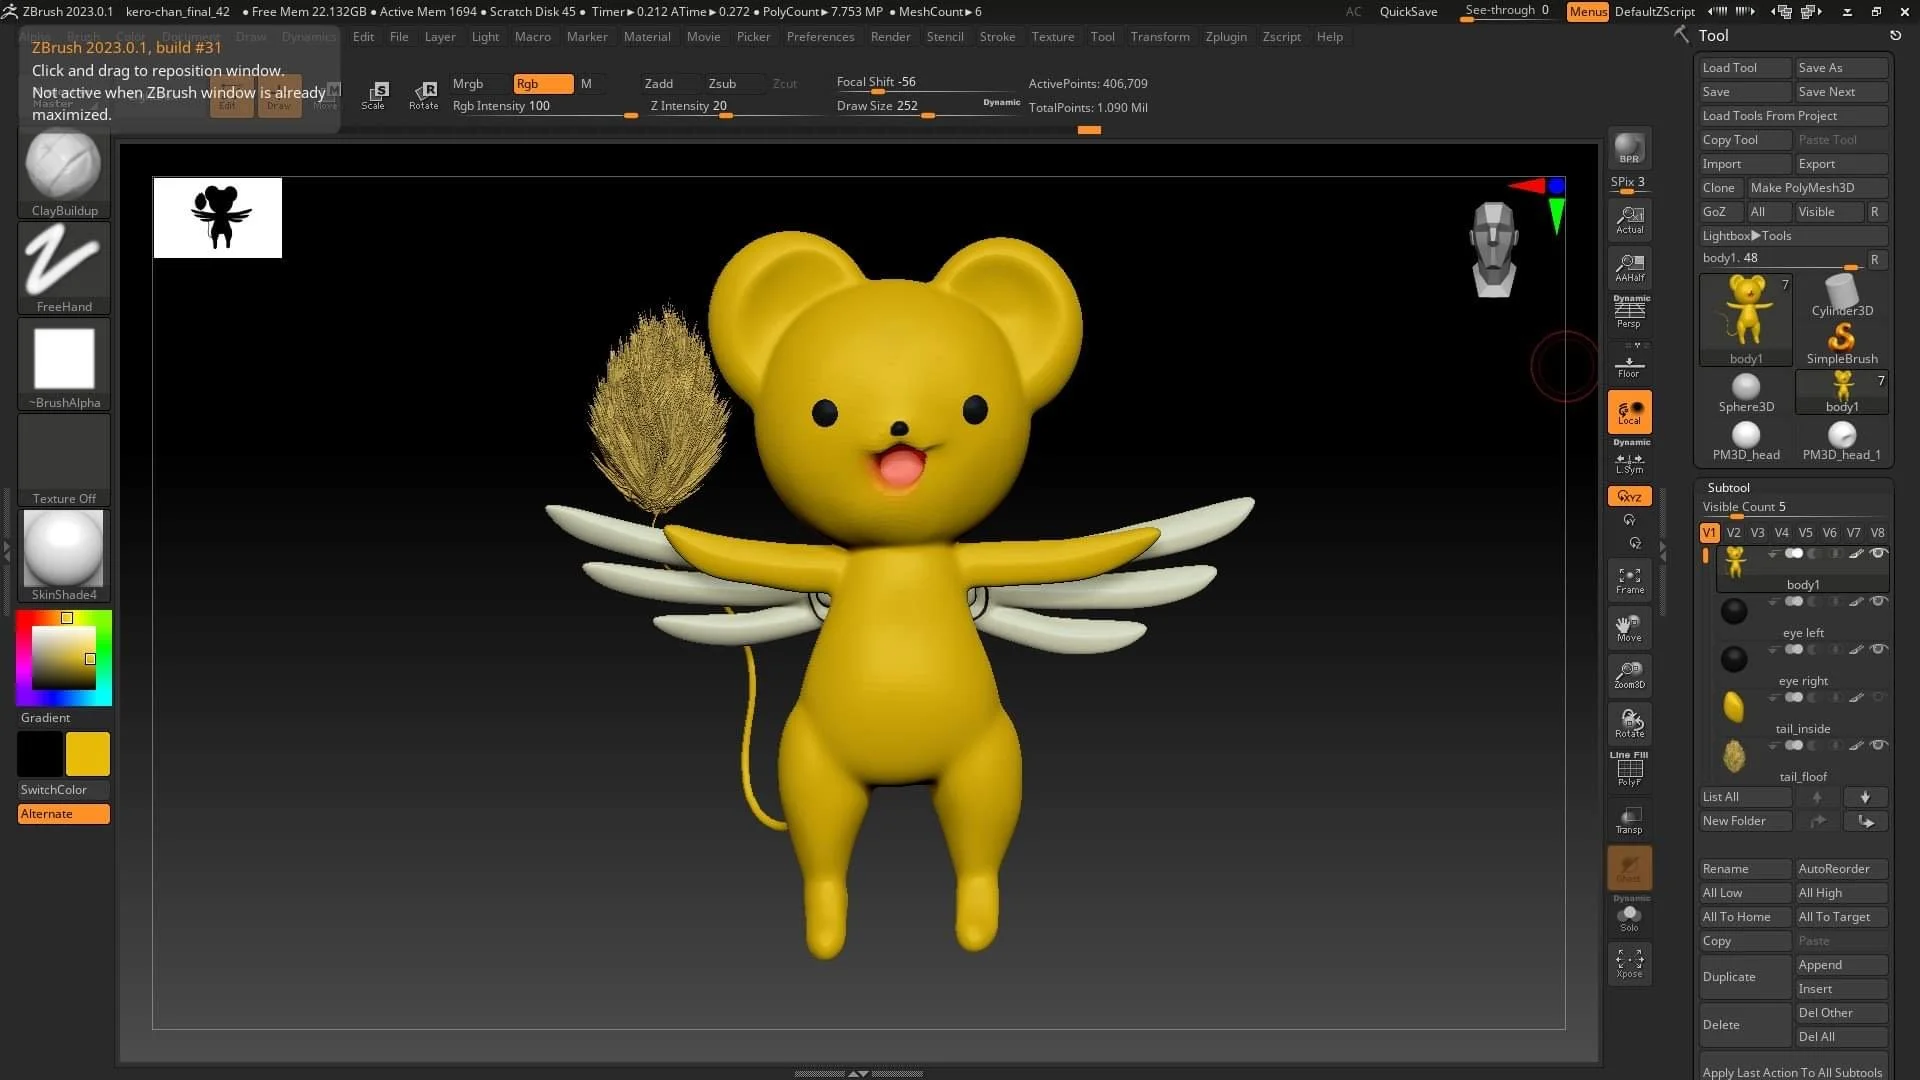Collapse the Subtool section header
The width and height of the screenshot is (1920, 1080).
(x=1728, y=488)
